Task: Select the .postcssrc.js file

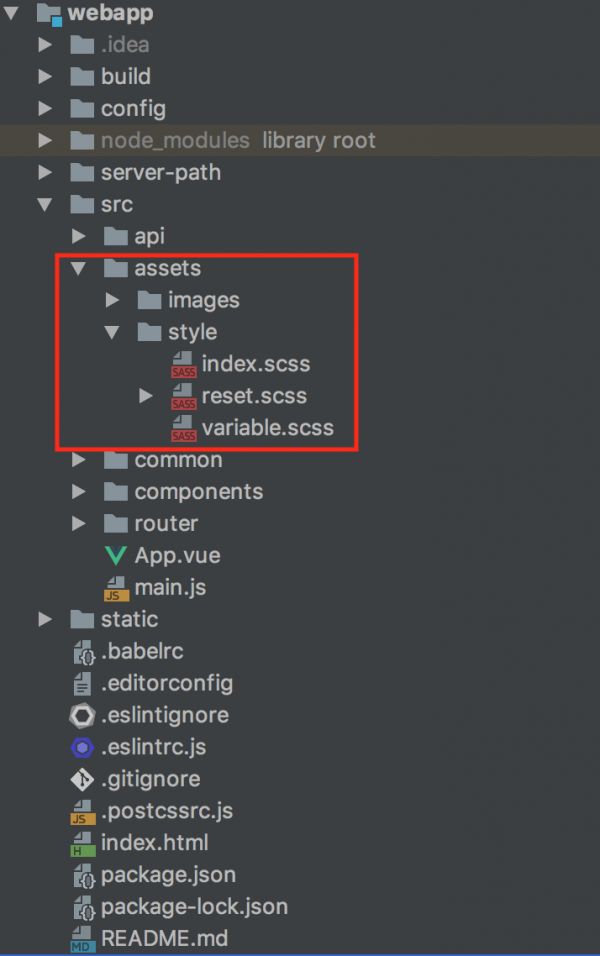Action: (x=166, y=811)
